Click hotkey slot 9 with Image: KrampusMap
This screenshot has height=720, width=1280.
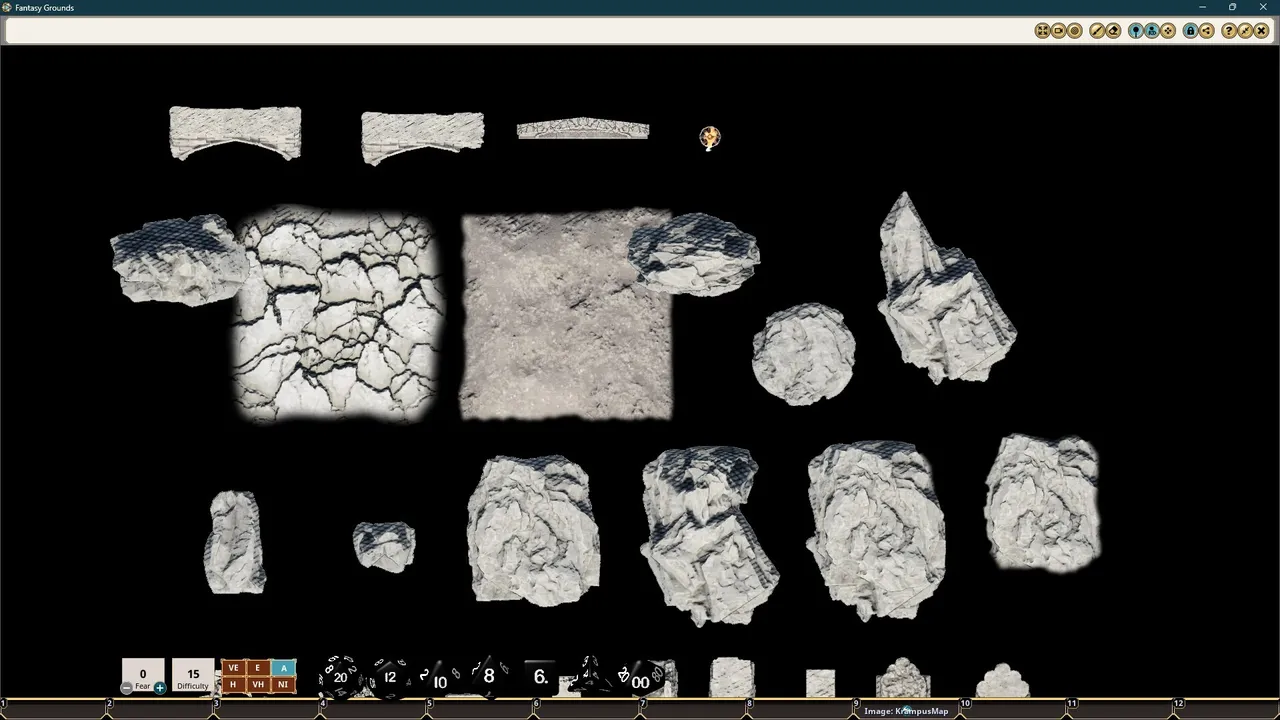coord(907,710)
